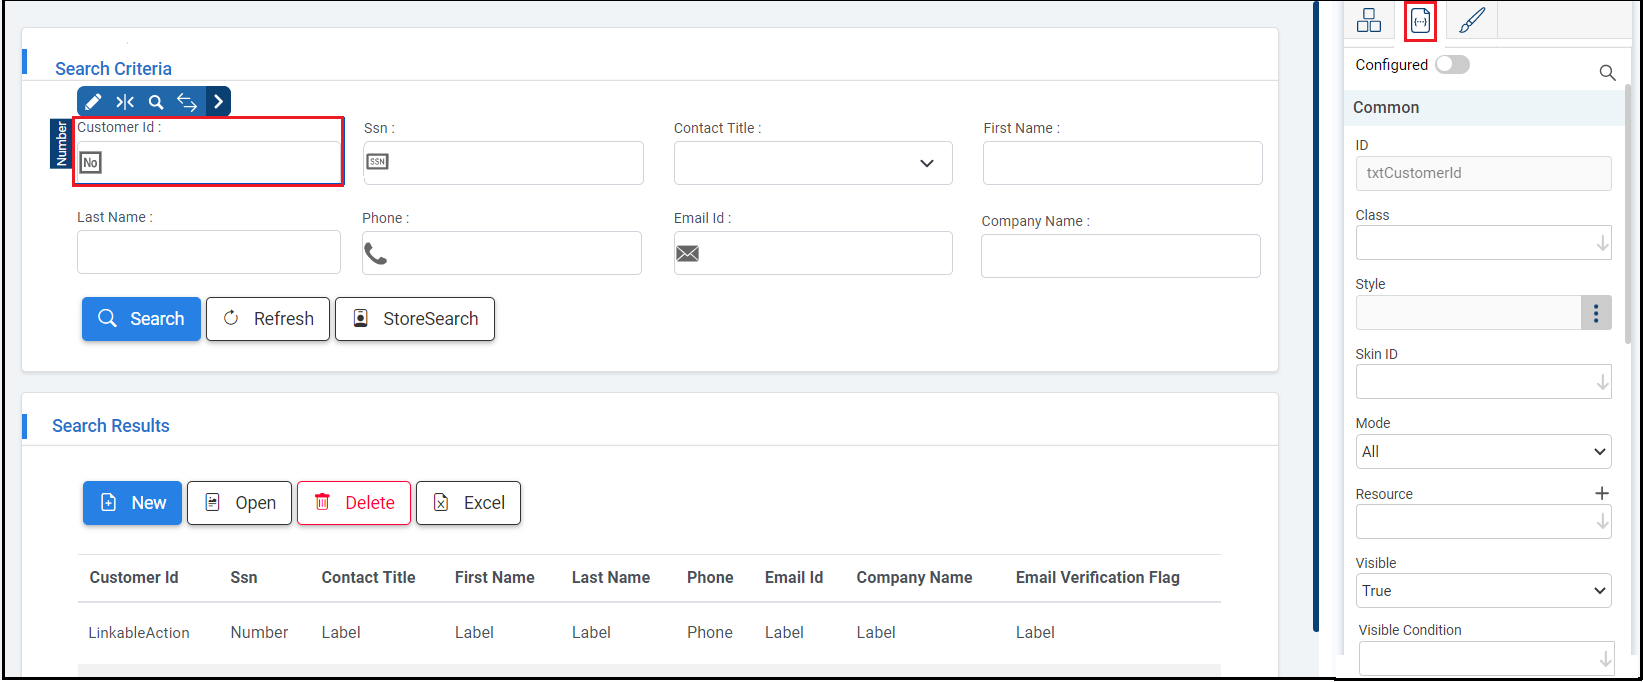Click the swap arrows icon on the field toolbar
This screenshot has height=682, width=1643.
coord(187,102)
